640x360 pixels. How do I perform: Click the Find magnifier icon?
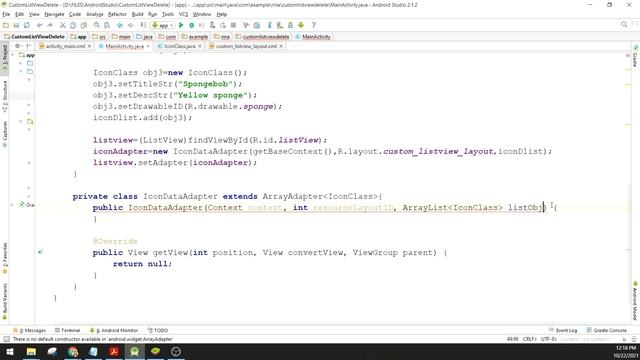click(x=97, y=25)
